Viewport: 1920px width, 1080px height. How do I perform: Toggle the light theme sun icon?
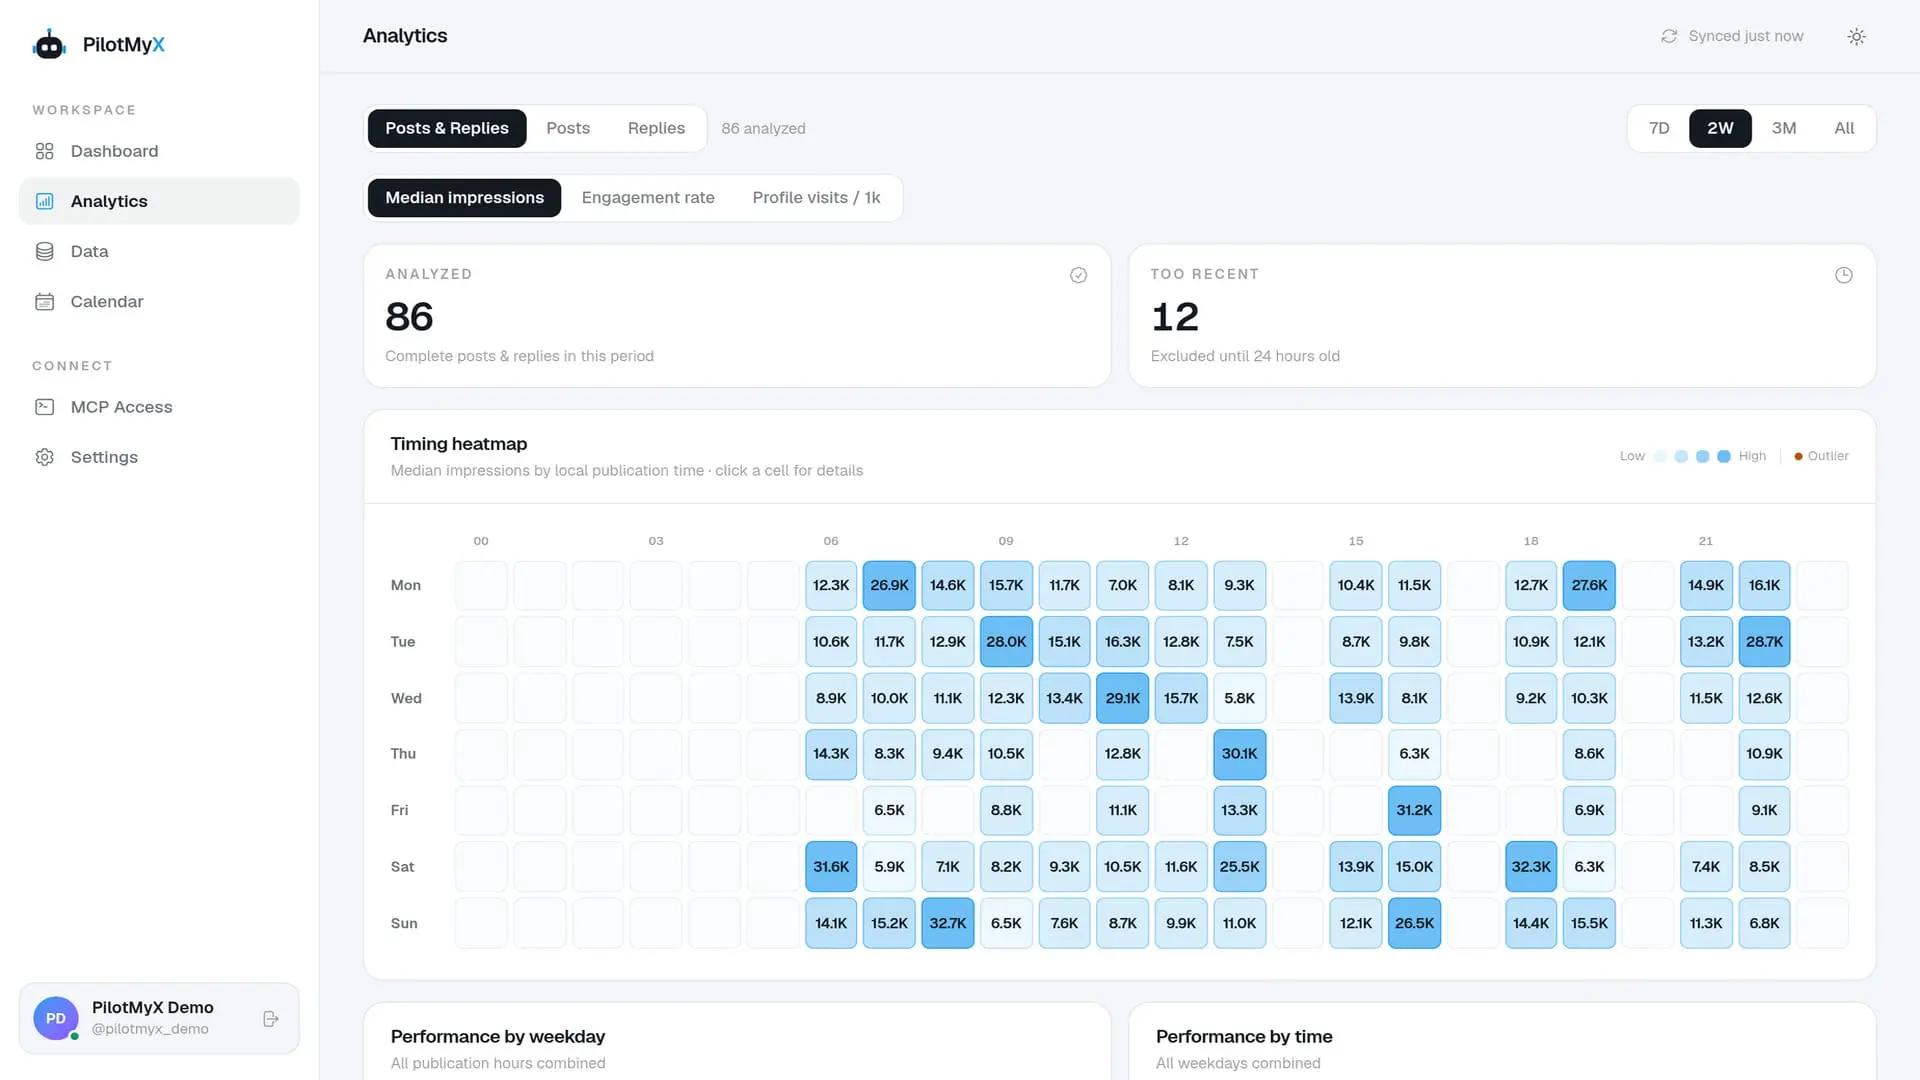point(1856,36)
